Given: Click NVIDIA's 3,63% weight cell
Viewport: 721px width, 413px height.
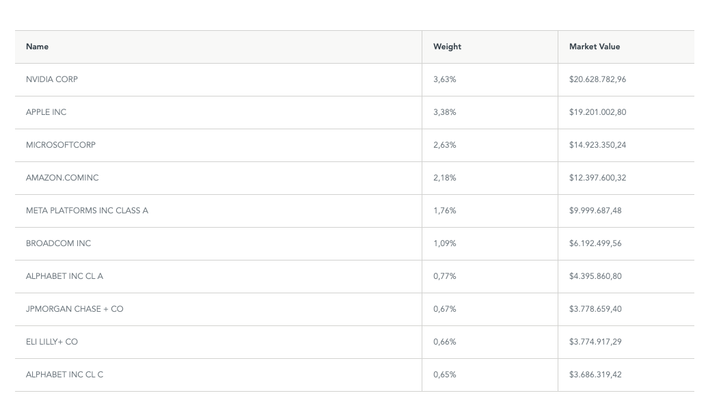Looking at the screenshot, I should [444, 79].
